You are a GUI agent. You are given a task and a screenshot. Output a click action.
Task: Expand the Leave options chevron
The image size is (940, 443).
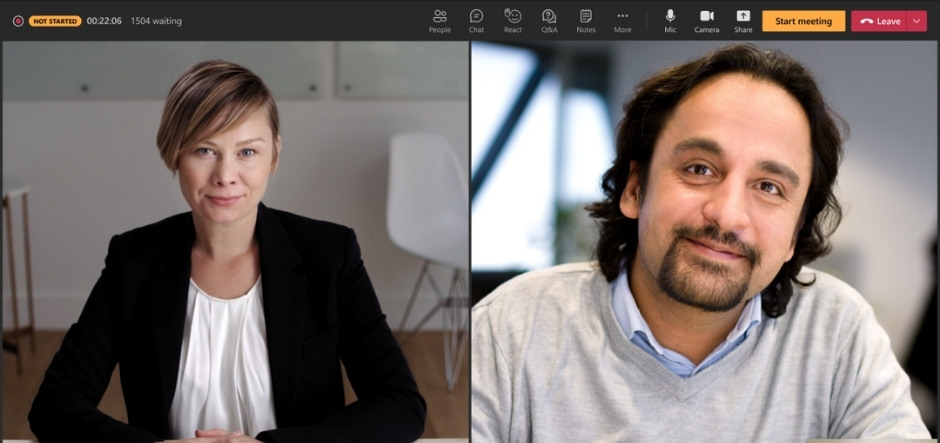click(x=916, y=21)
